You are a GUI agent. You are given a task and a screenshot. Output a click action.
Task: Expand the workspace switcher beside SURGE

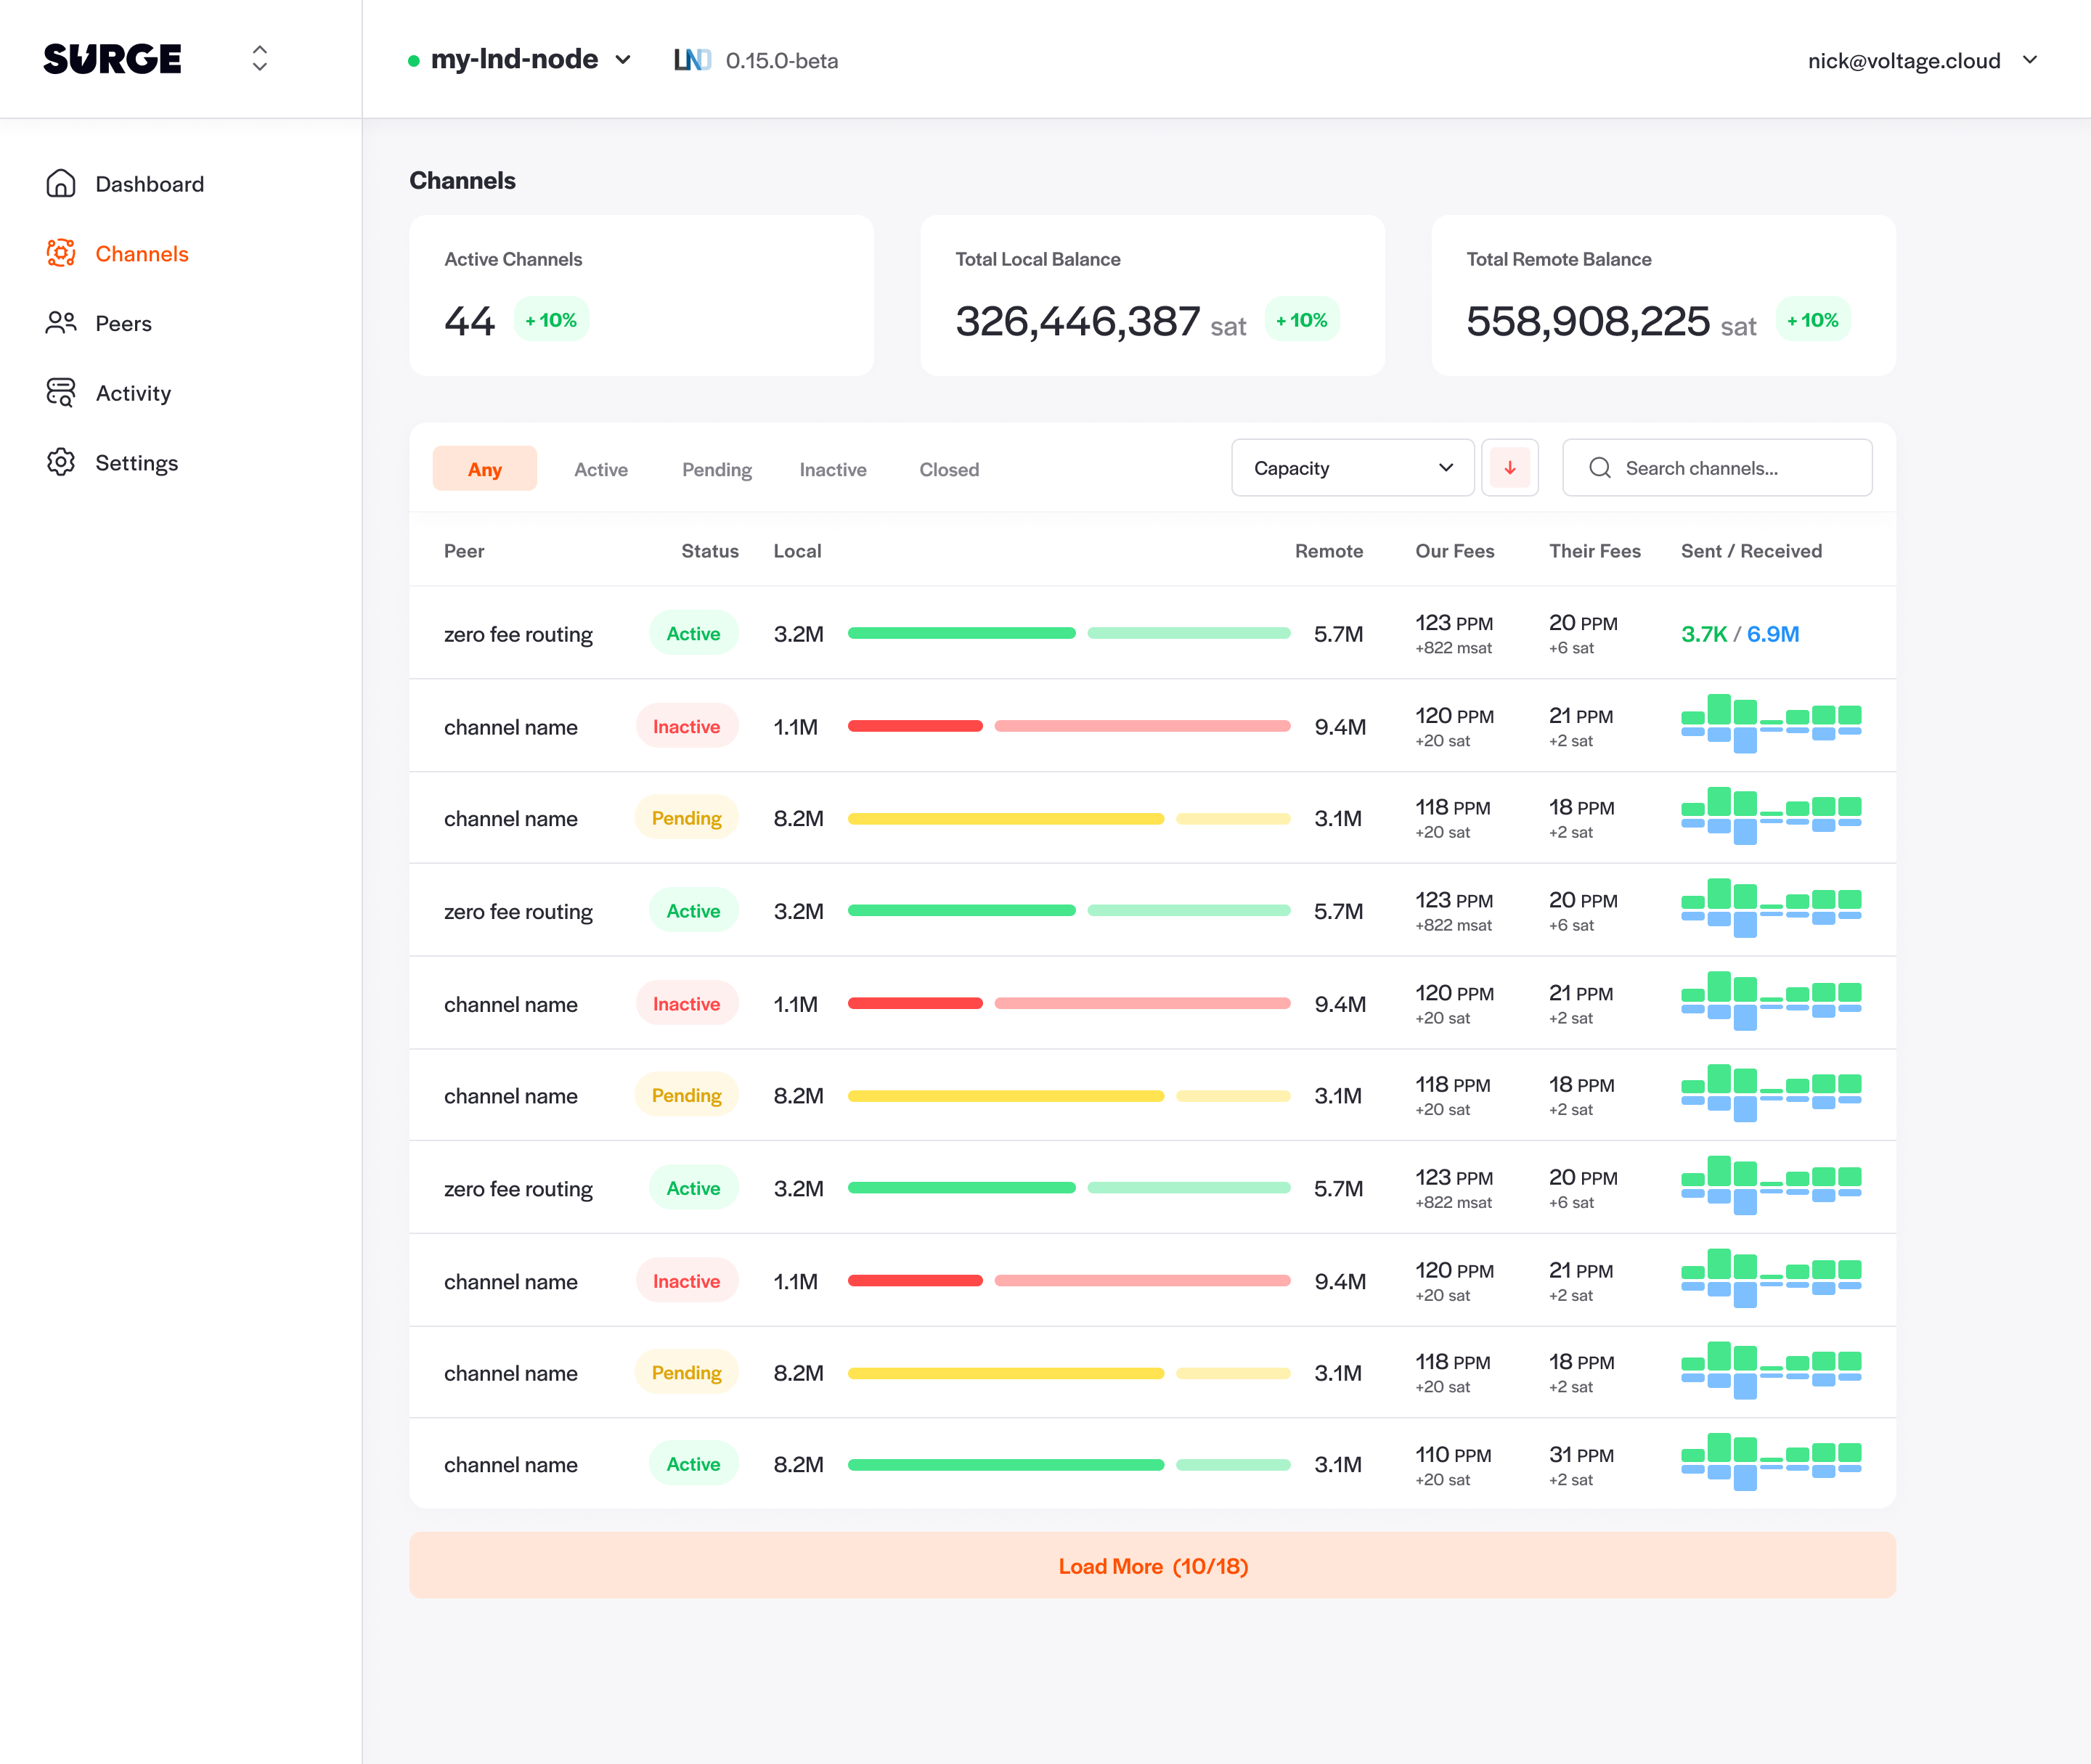pos(260,59)
